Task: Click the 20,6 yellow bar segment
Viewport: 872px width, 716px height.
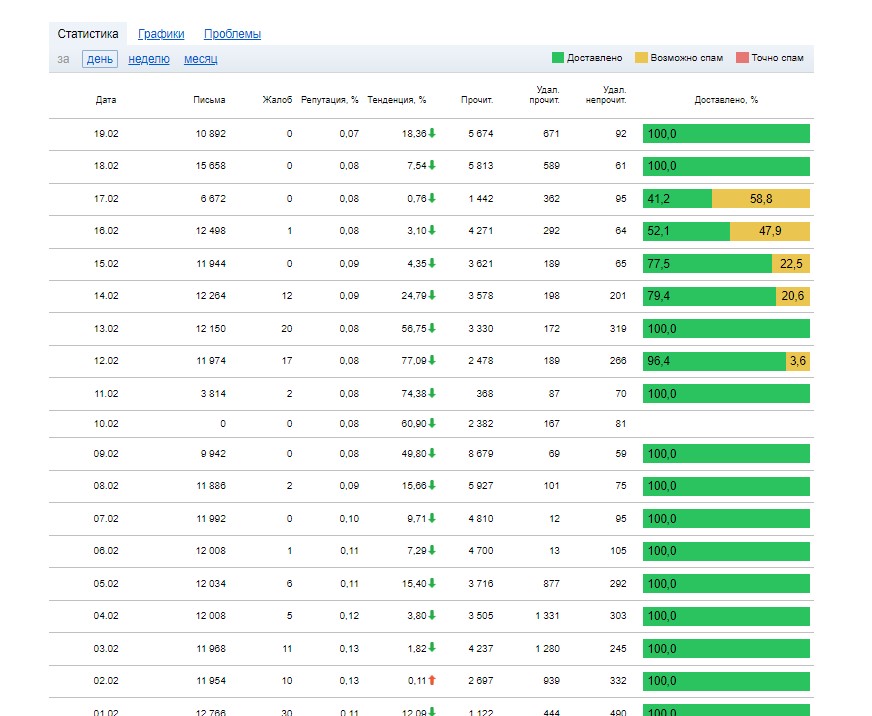Action: pos(792,296)
